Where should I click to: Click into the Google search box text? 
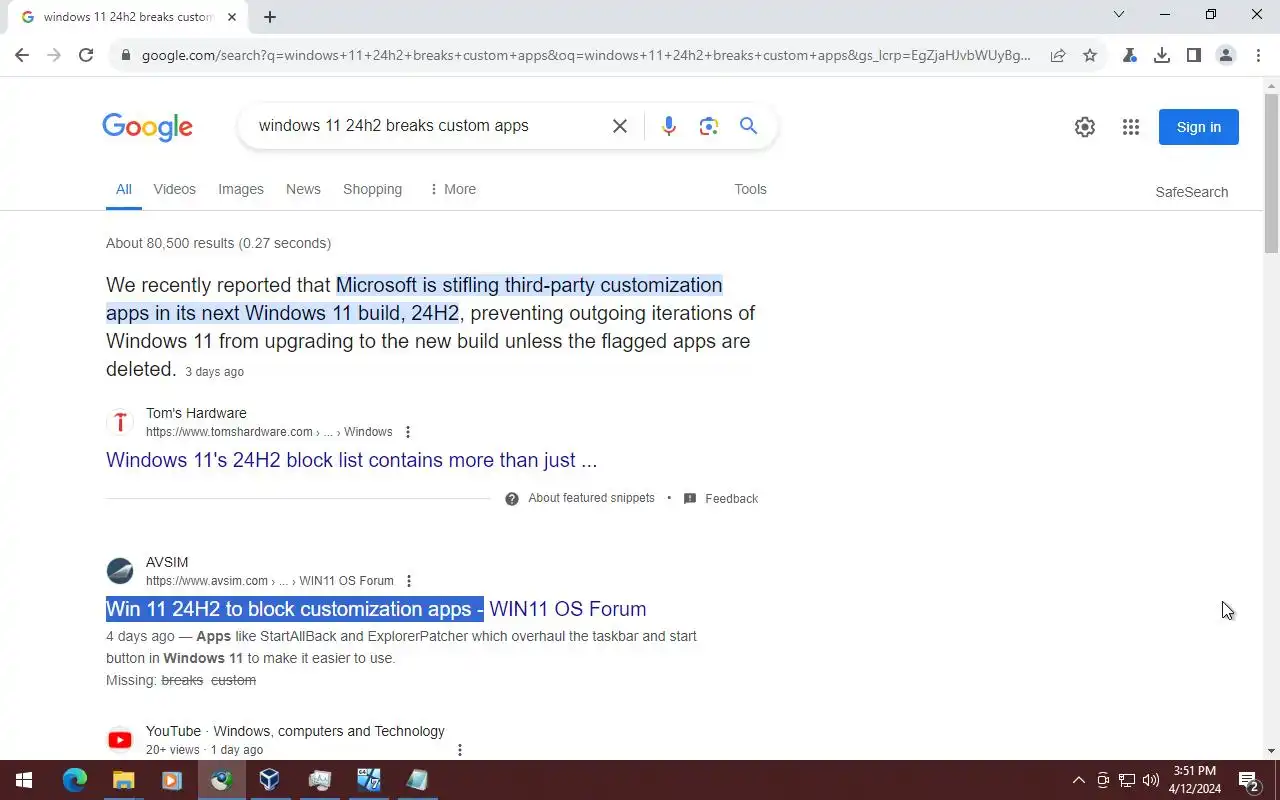coord(393,126)
